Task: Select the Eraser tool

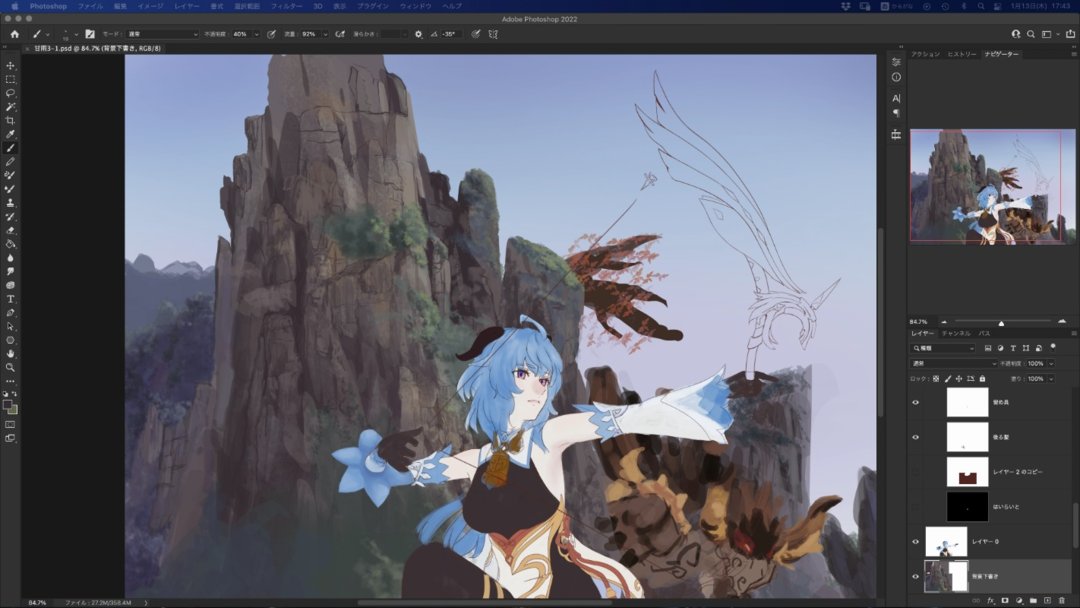Action: click(10, 231)
